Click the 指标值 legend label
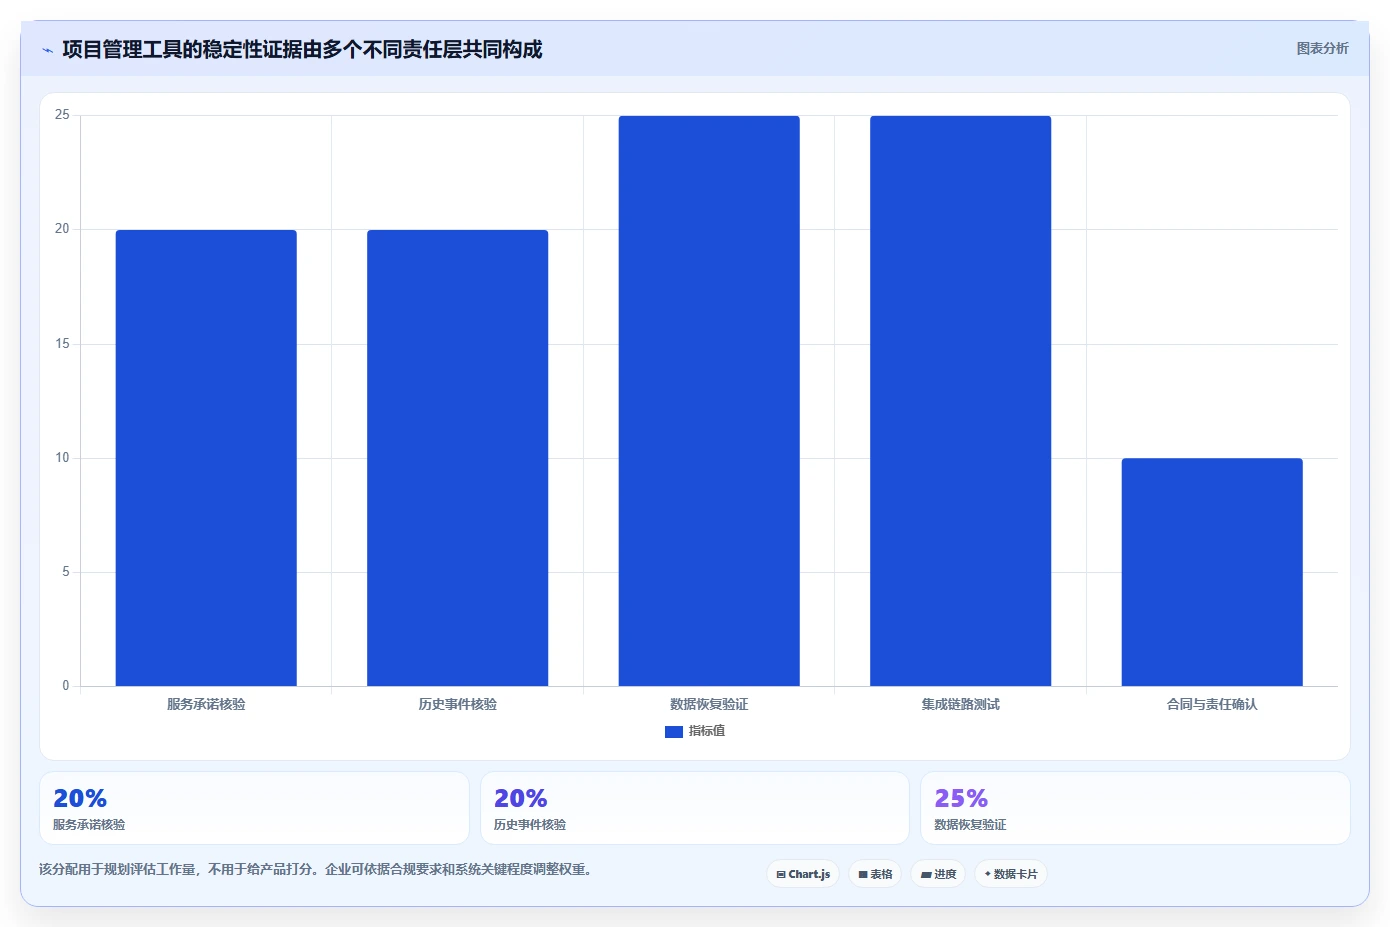The height and width of the screenshot is (927, 1390). tap(707, 731)
